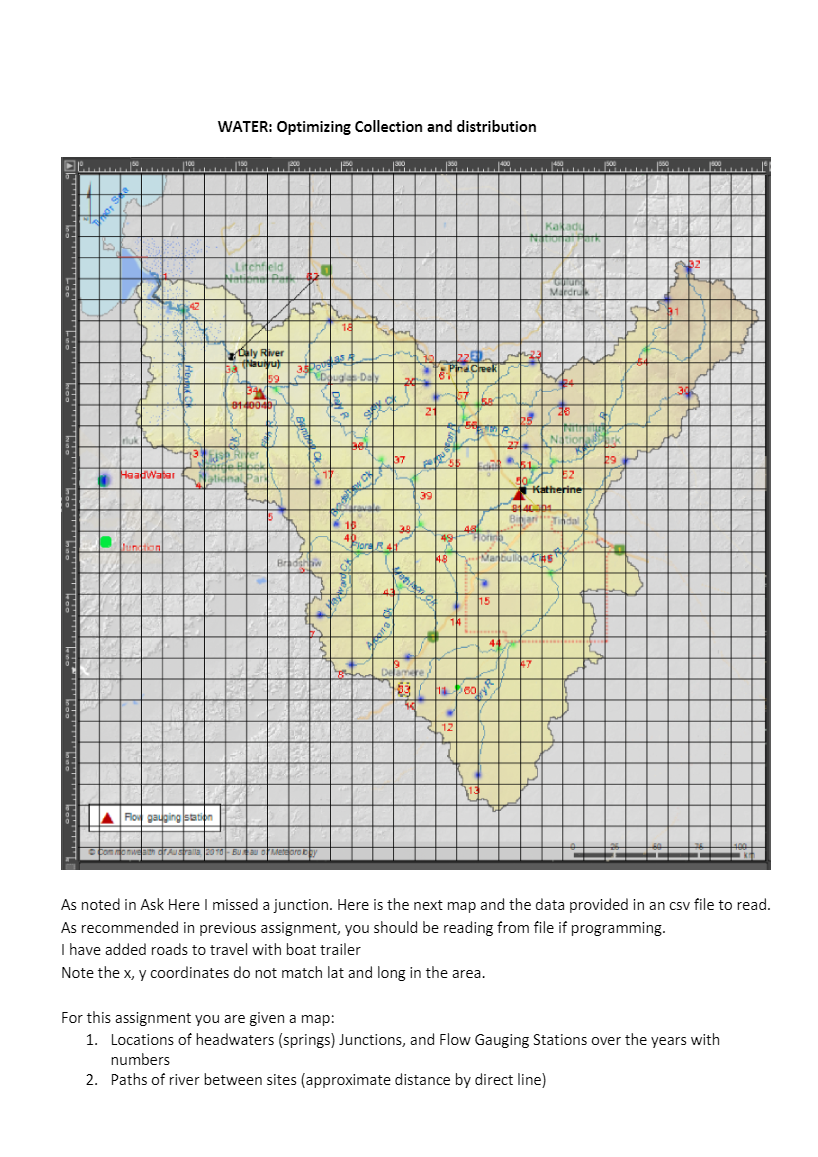Click the 'Kakadu National Park' map label

click(x=565, y=232)
